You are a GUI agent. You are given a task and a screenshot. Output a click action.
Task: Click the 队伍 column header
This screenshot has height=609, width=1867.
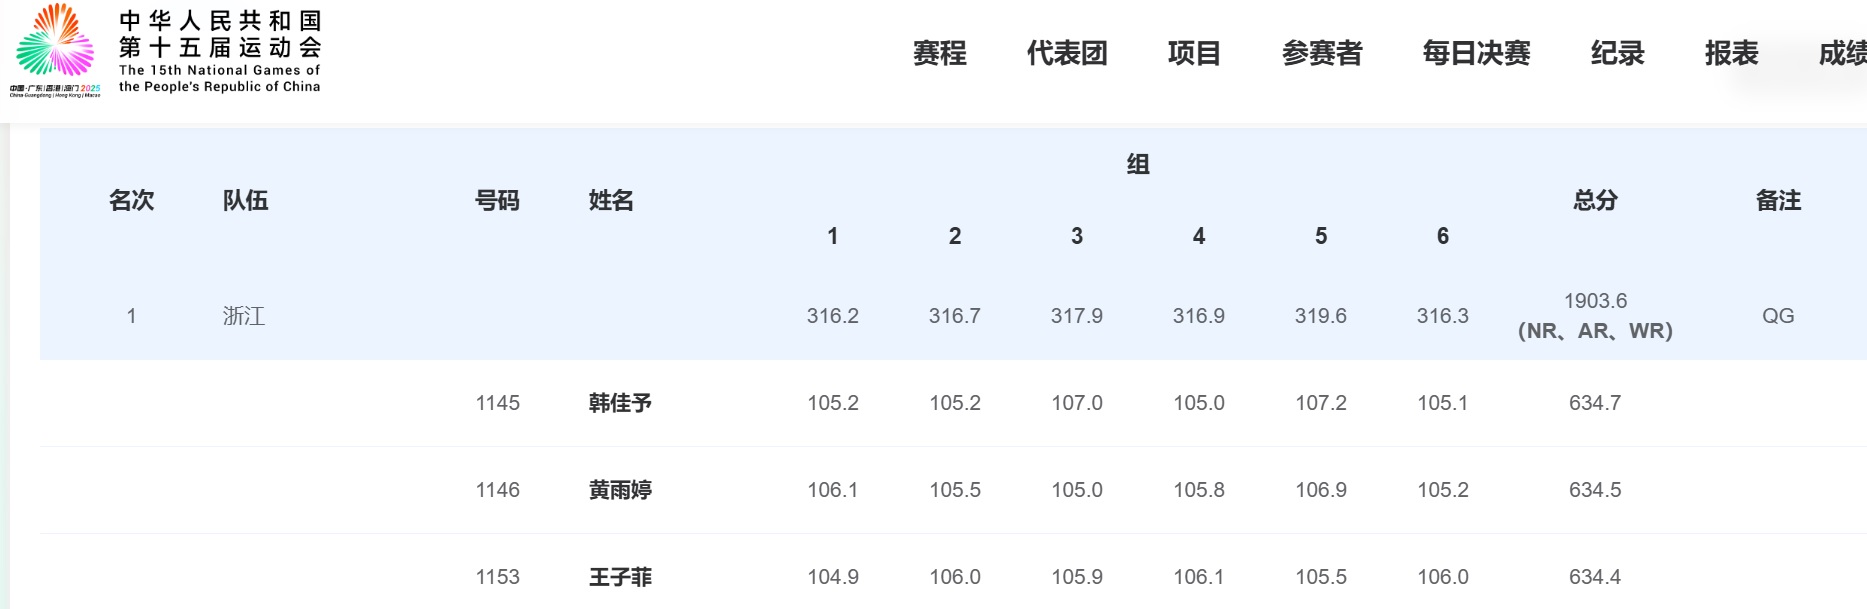245,200
